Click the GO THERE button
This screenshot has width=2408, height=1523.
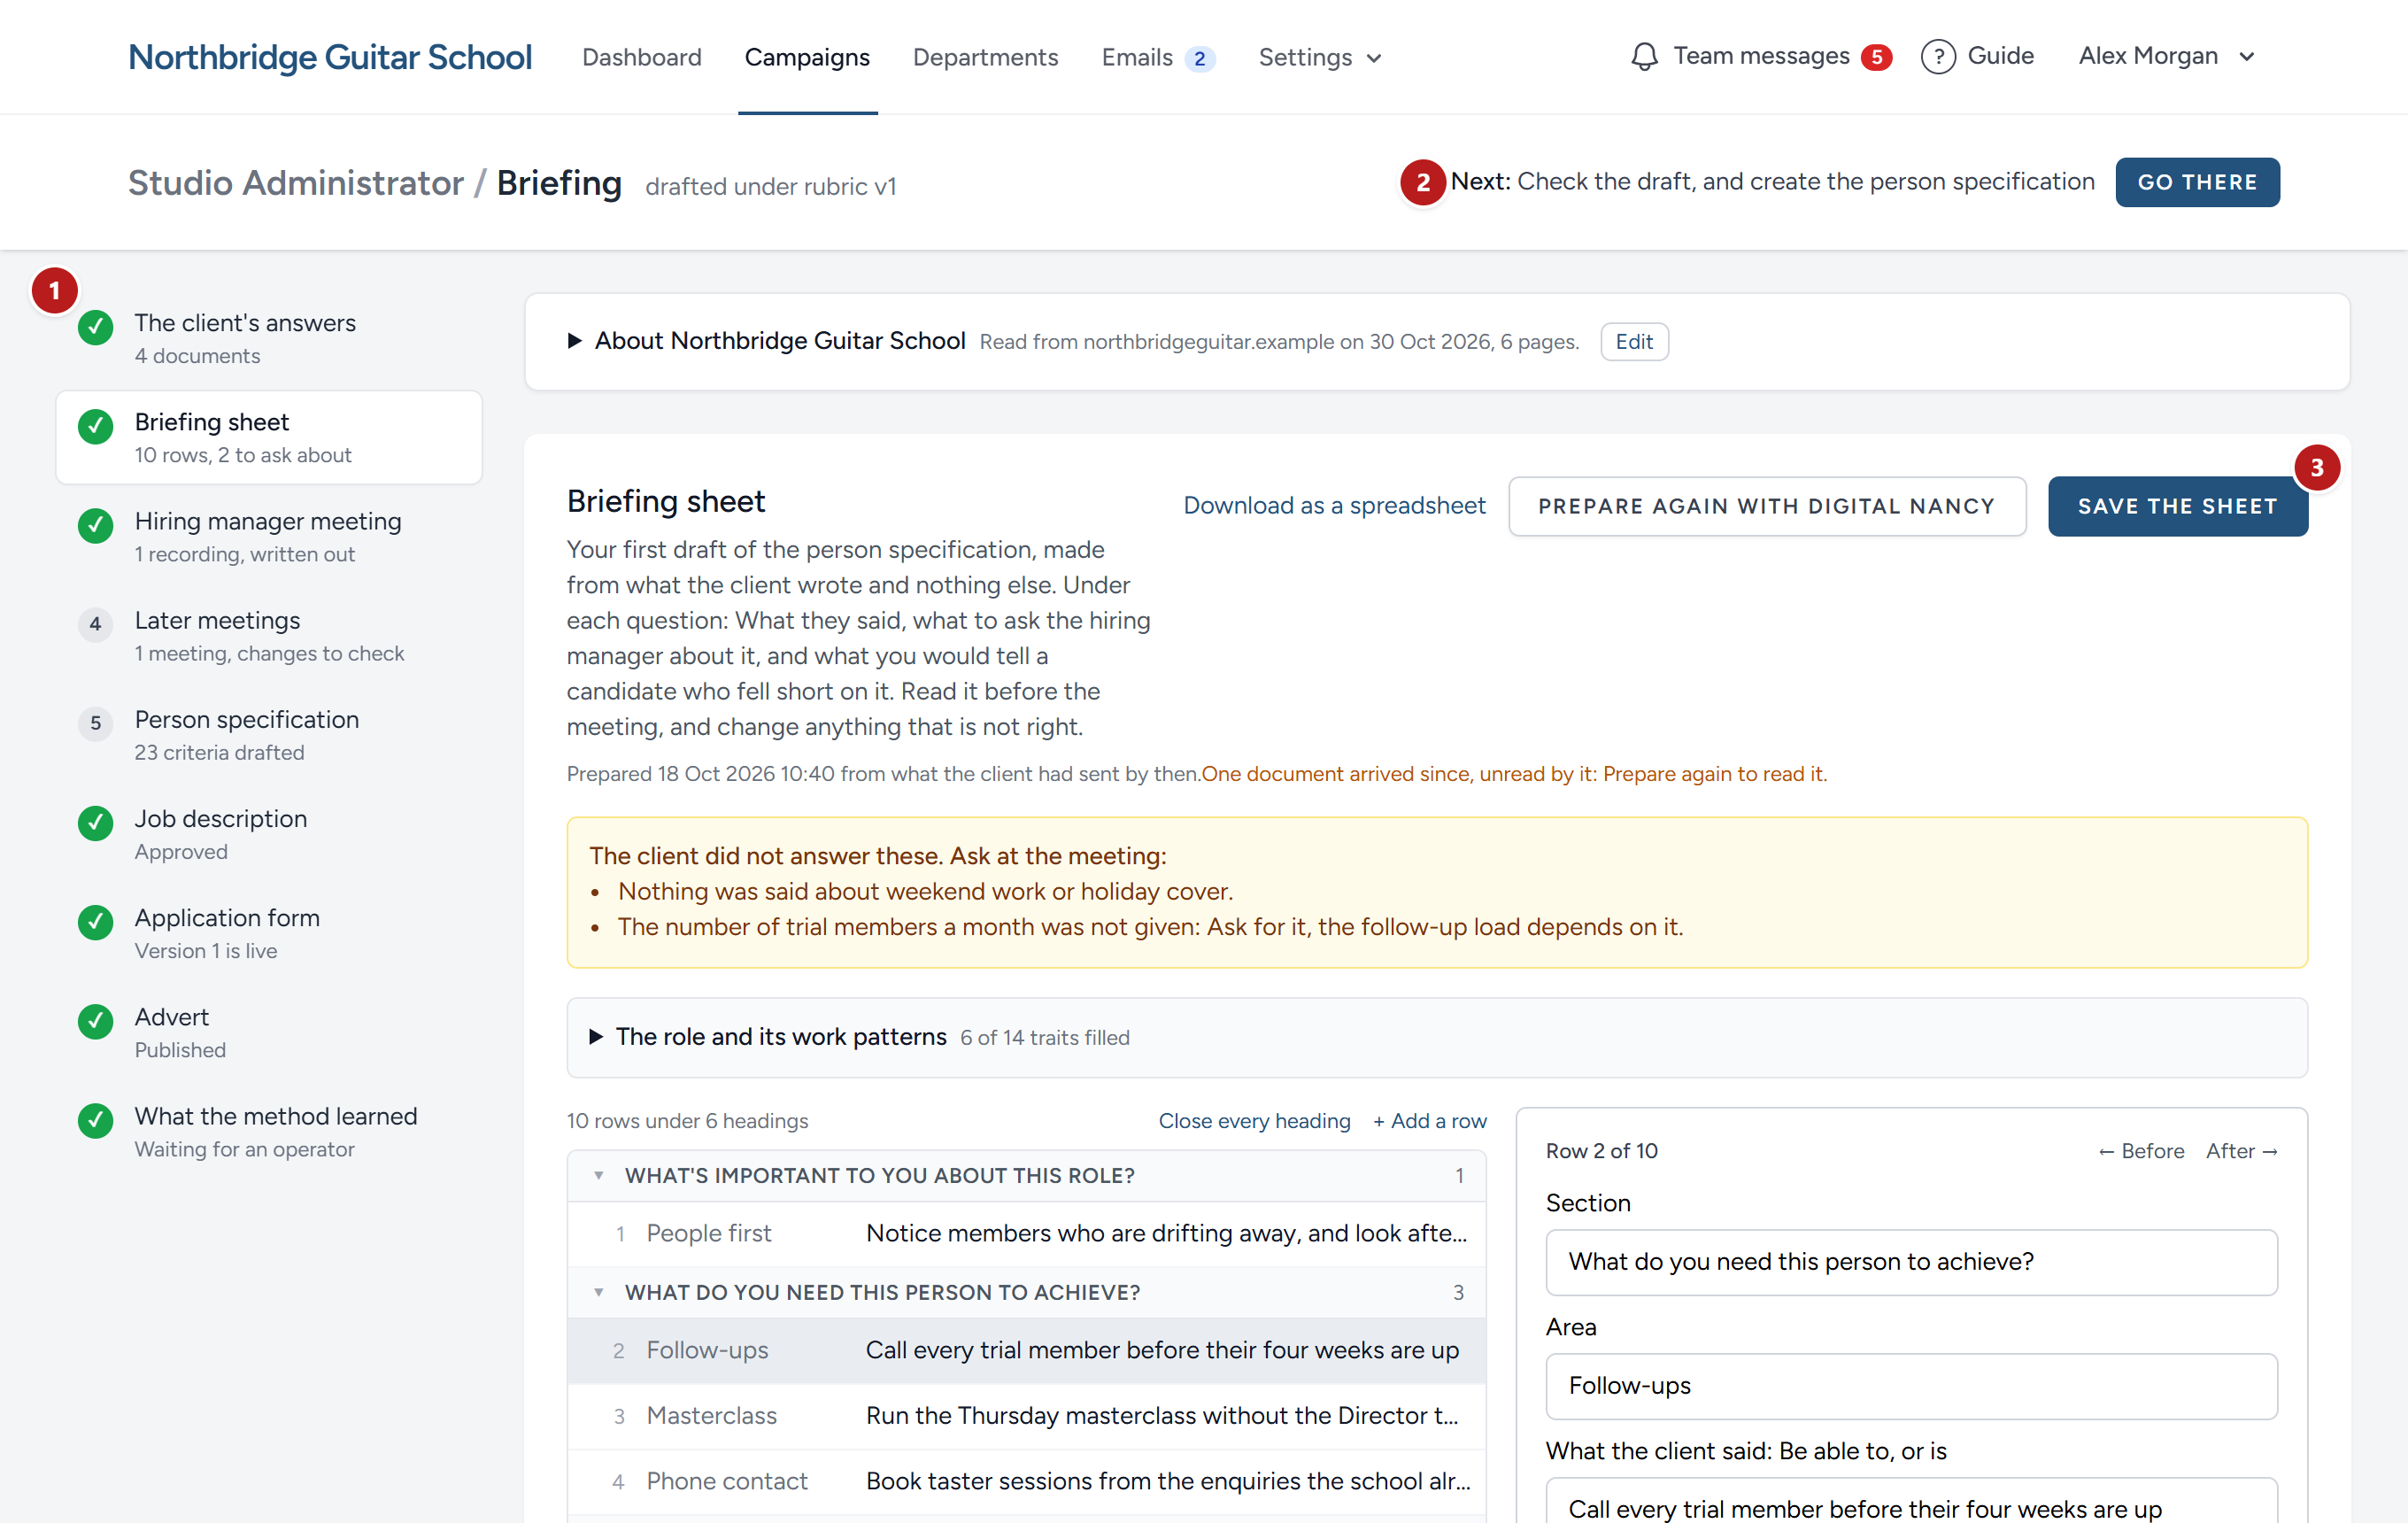(x=2197, y=182)
